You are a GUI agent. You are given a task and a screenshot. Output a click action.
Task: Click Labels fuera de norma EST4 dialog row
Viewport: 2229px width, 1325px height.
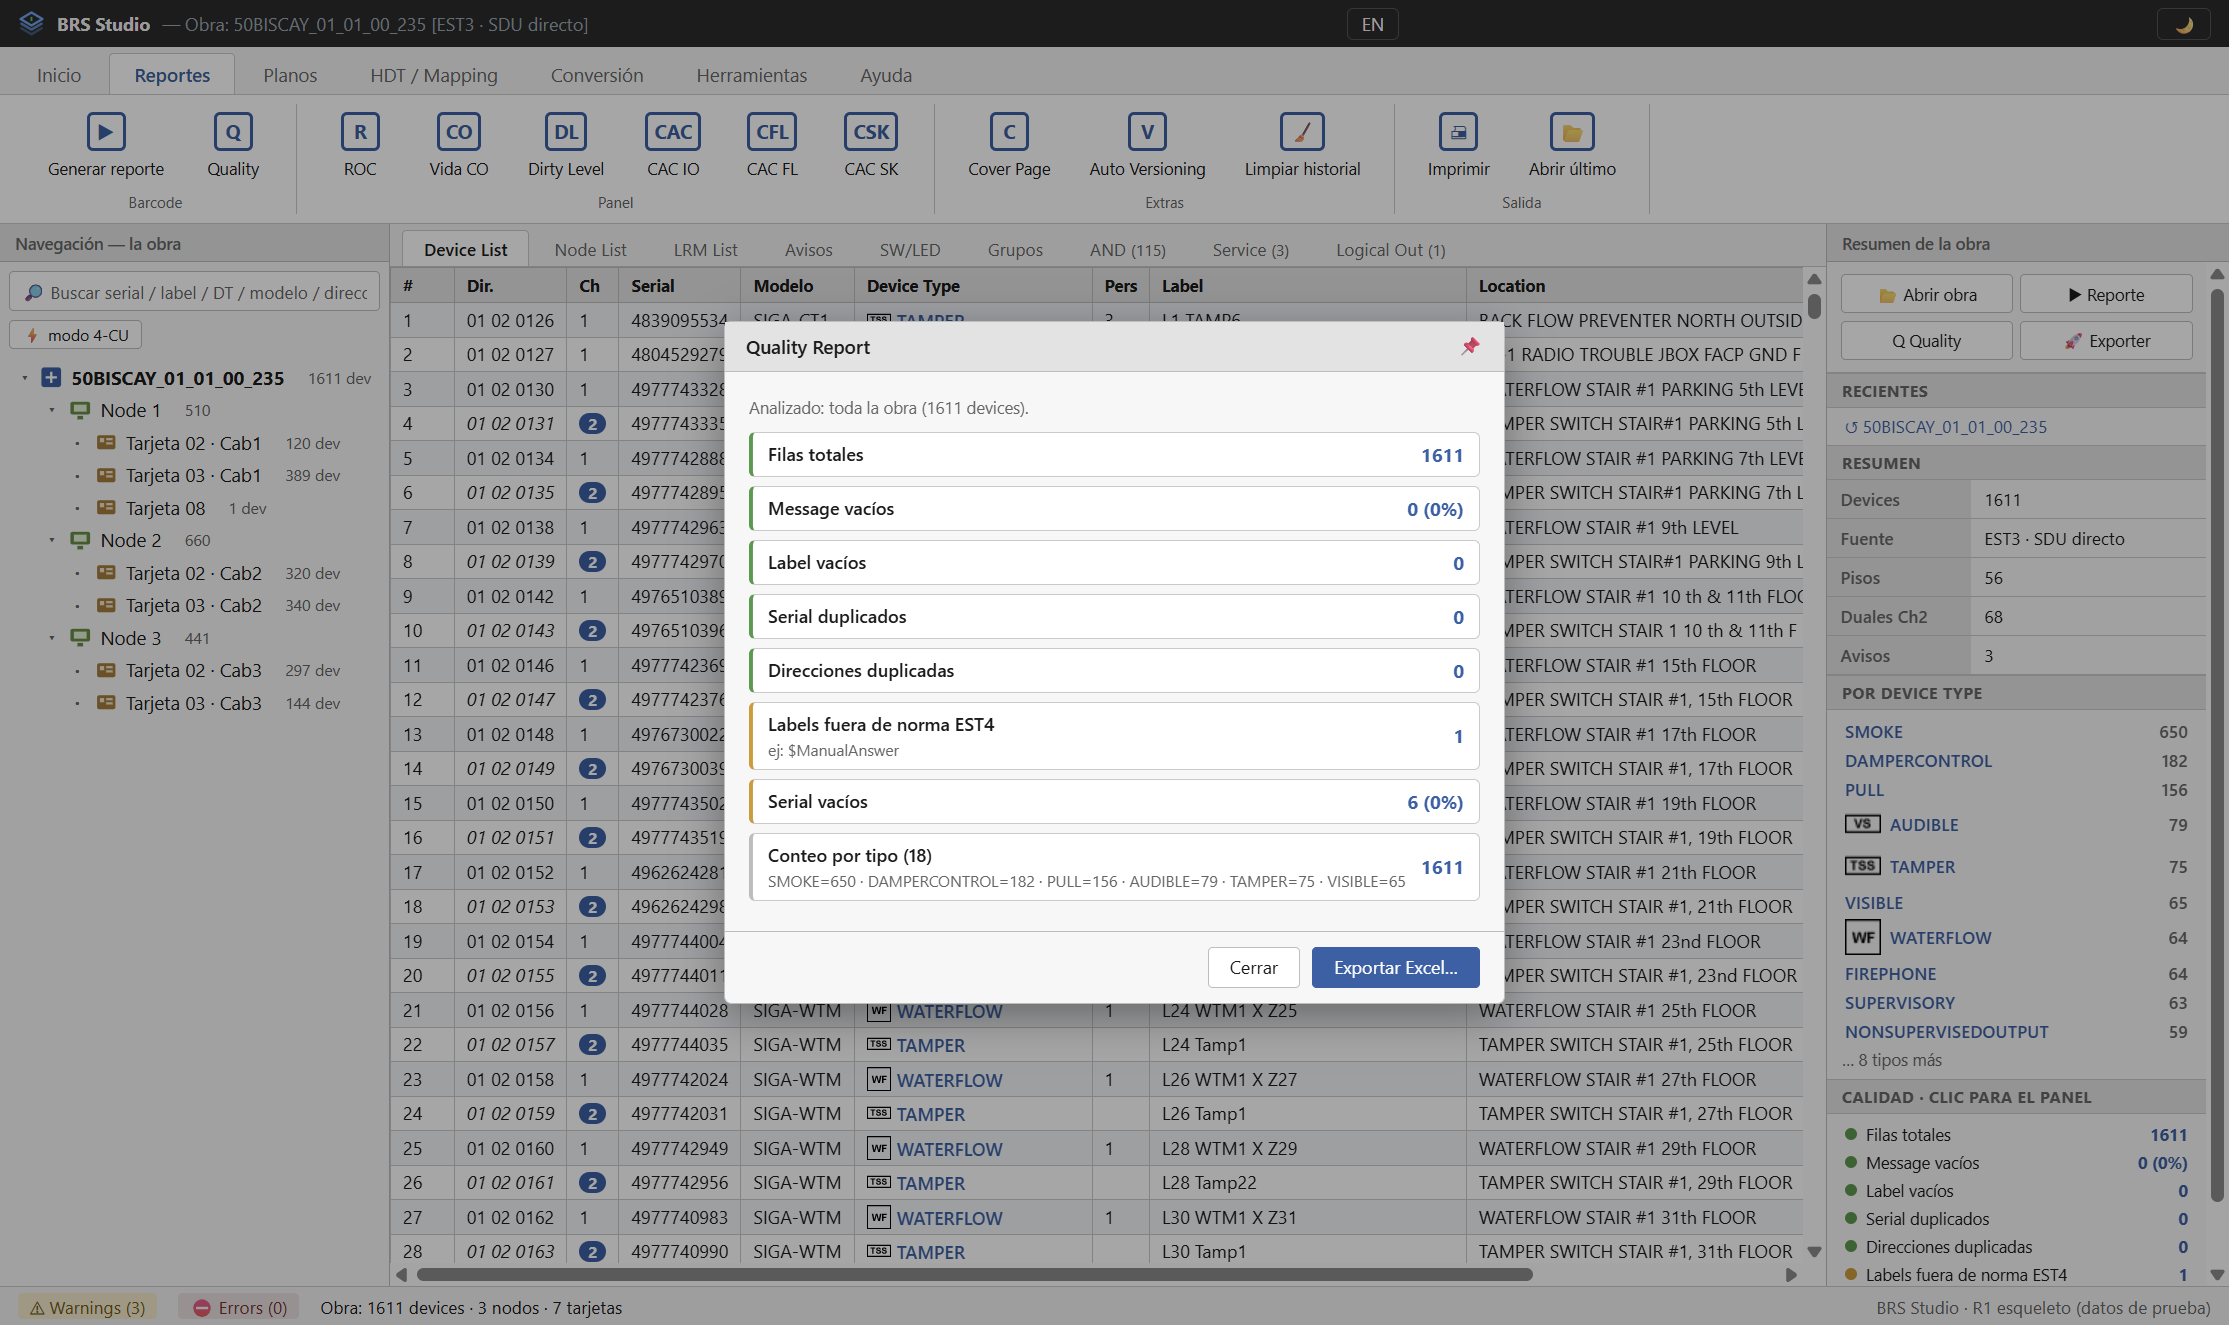[x=1113, y=736]
